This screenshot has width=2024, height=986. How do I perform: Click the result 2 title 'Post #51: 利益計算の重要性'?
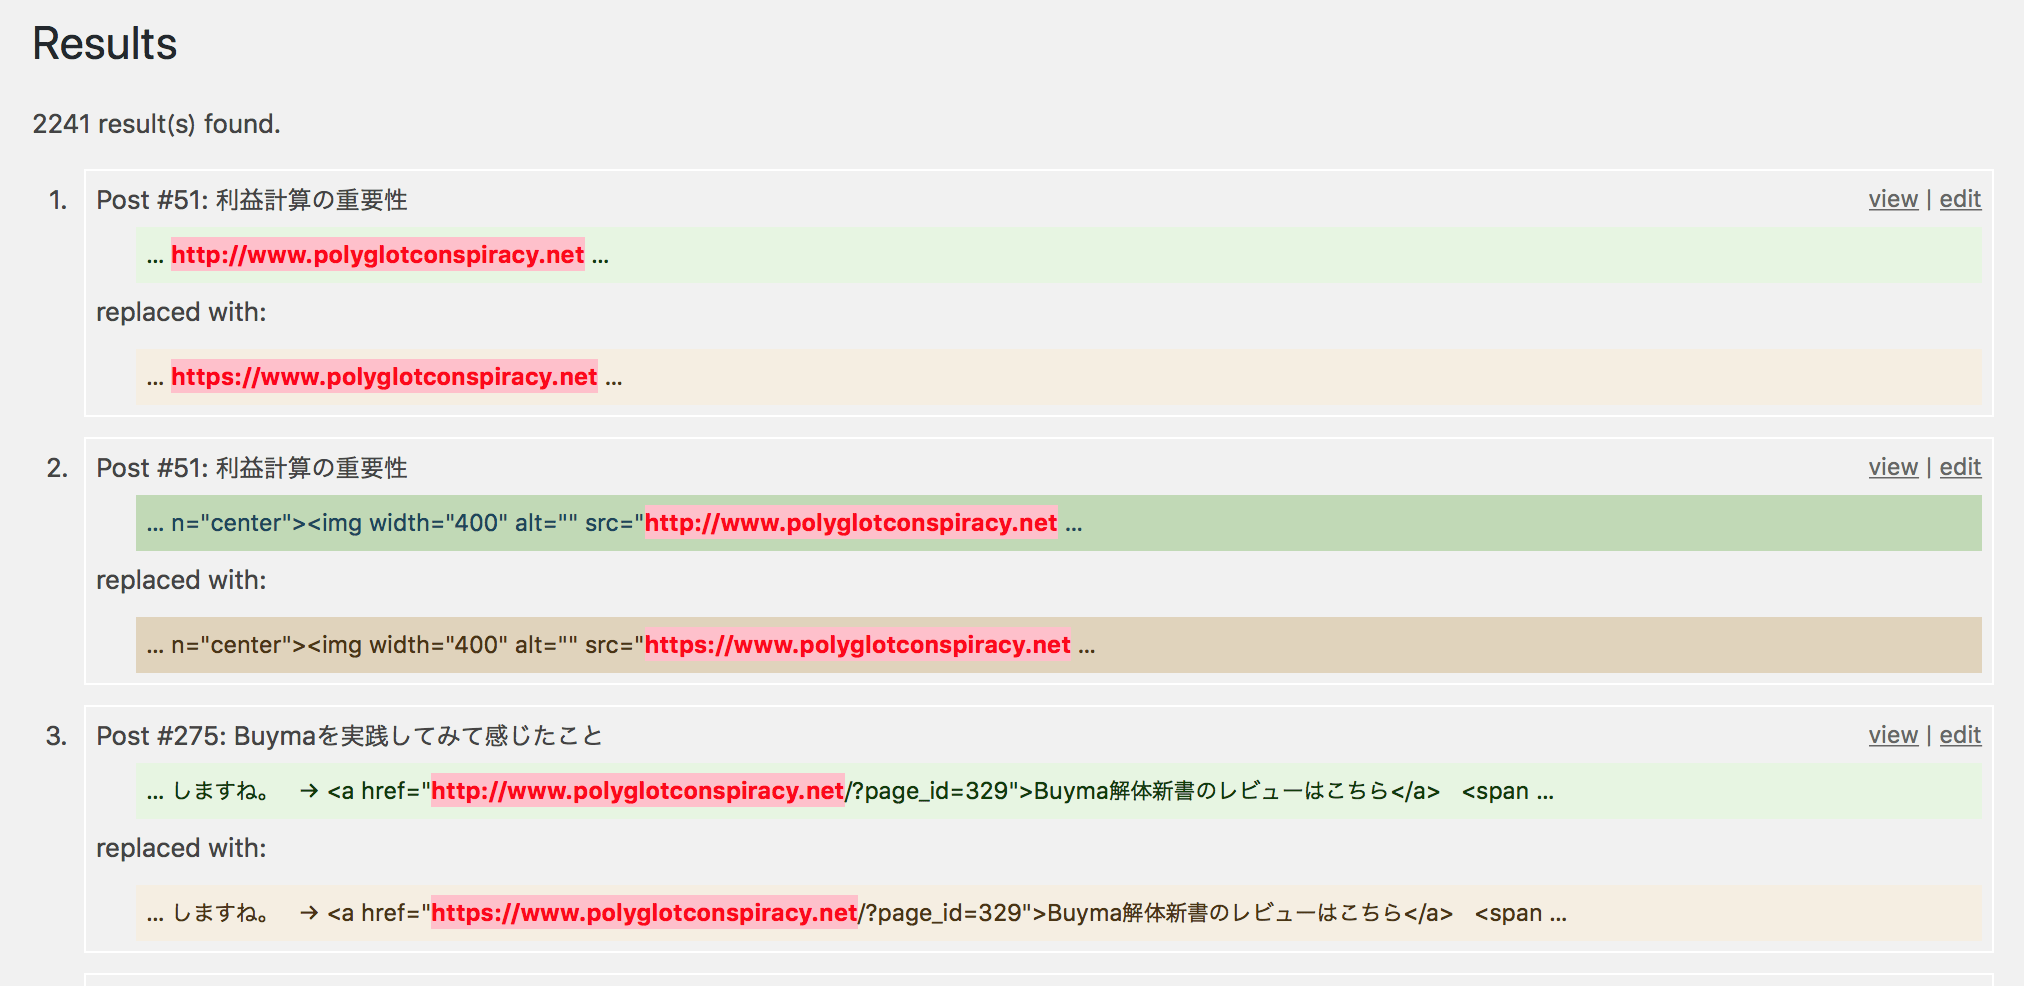coord(252,468)
